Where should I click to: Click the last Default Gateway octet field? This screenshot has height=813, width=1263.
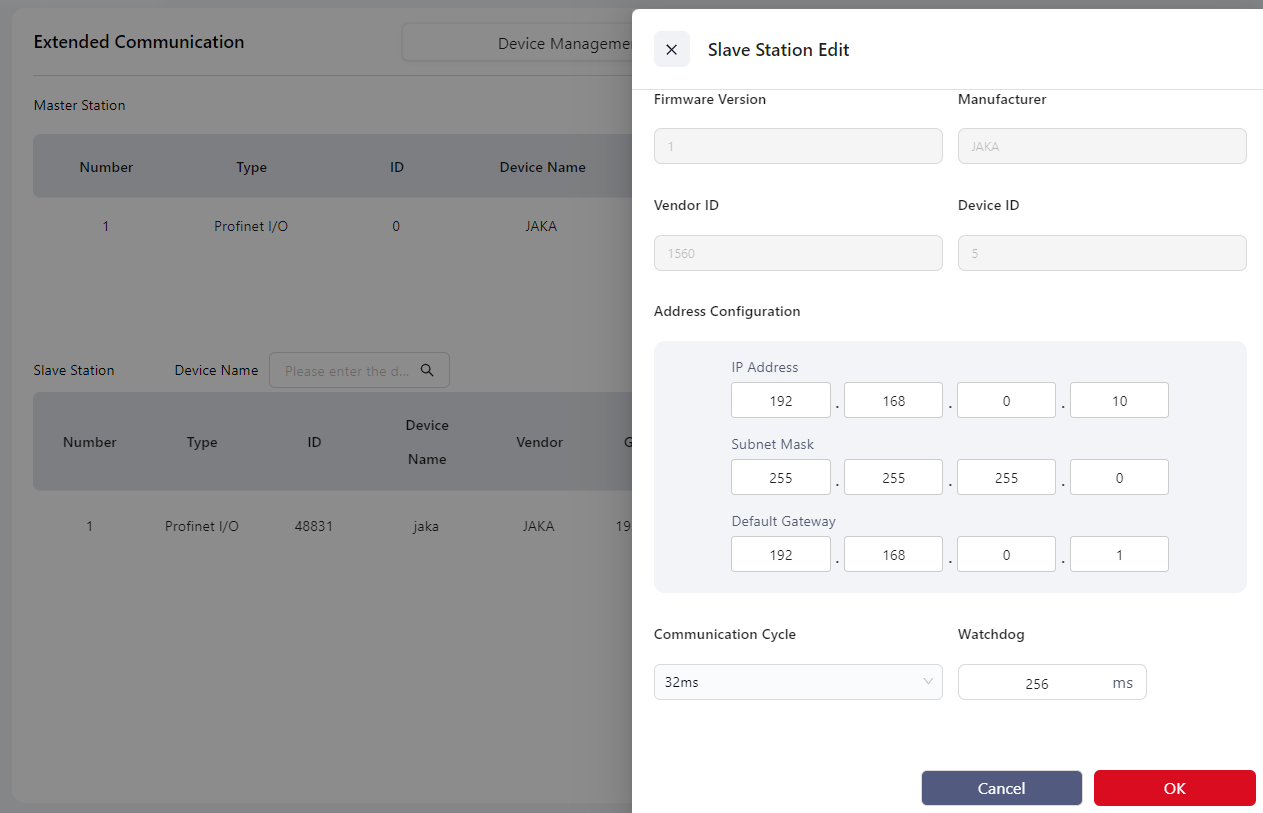click(1118, 555)
